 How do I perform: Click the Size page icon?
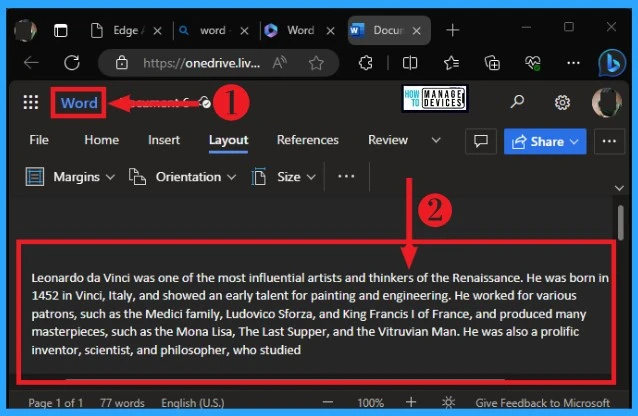[259, 177]
